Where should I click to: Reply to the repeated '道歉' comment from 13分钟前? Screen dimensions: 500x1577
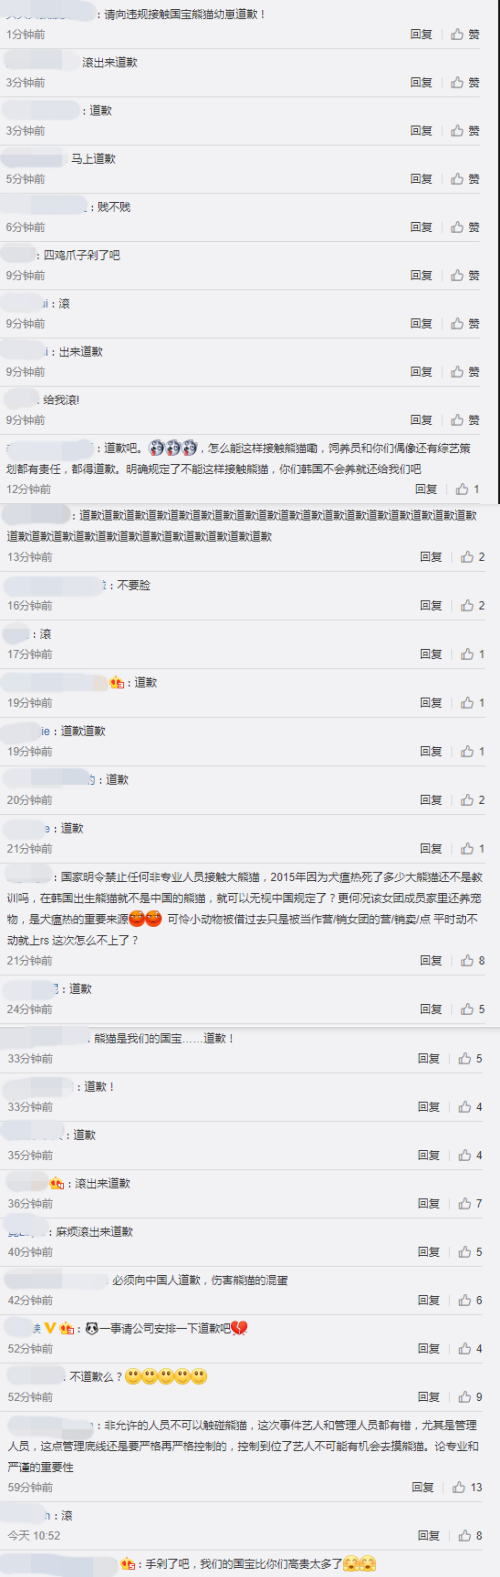coord(431,557)
